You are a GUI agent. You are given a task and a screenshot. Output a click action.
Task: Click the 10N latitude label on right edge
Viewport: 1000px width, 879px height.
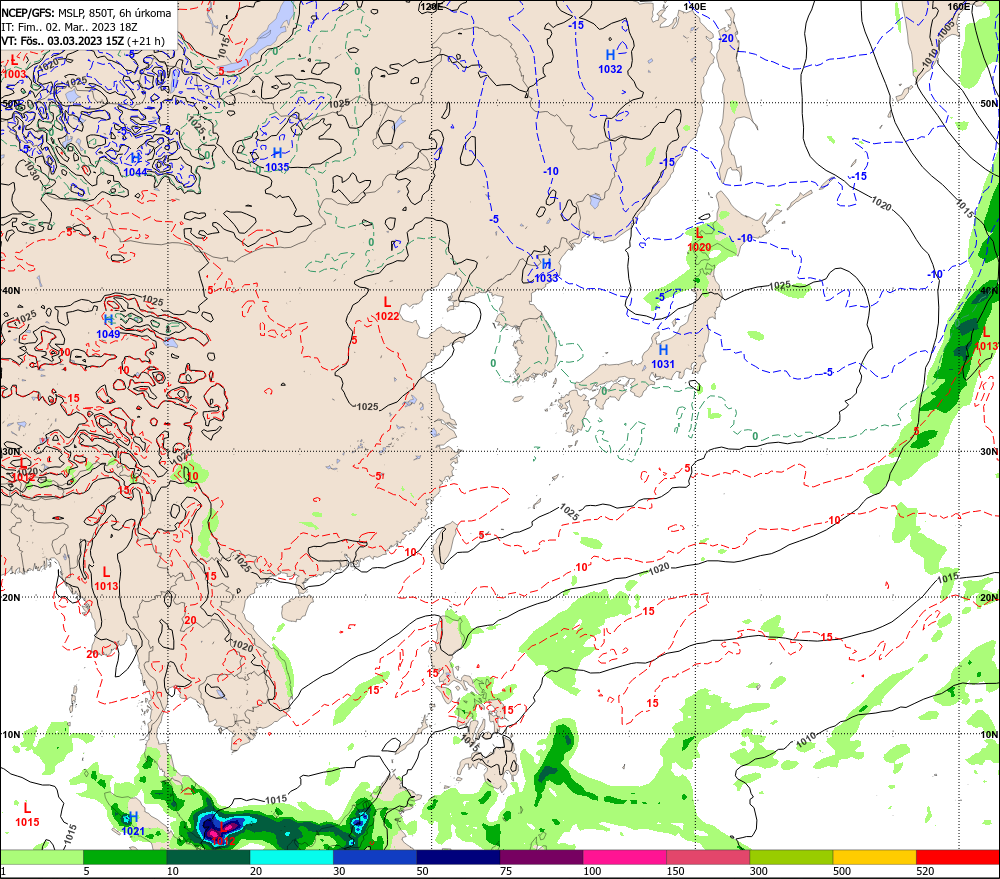[x=989, y=734]
